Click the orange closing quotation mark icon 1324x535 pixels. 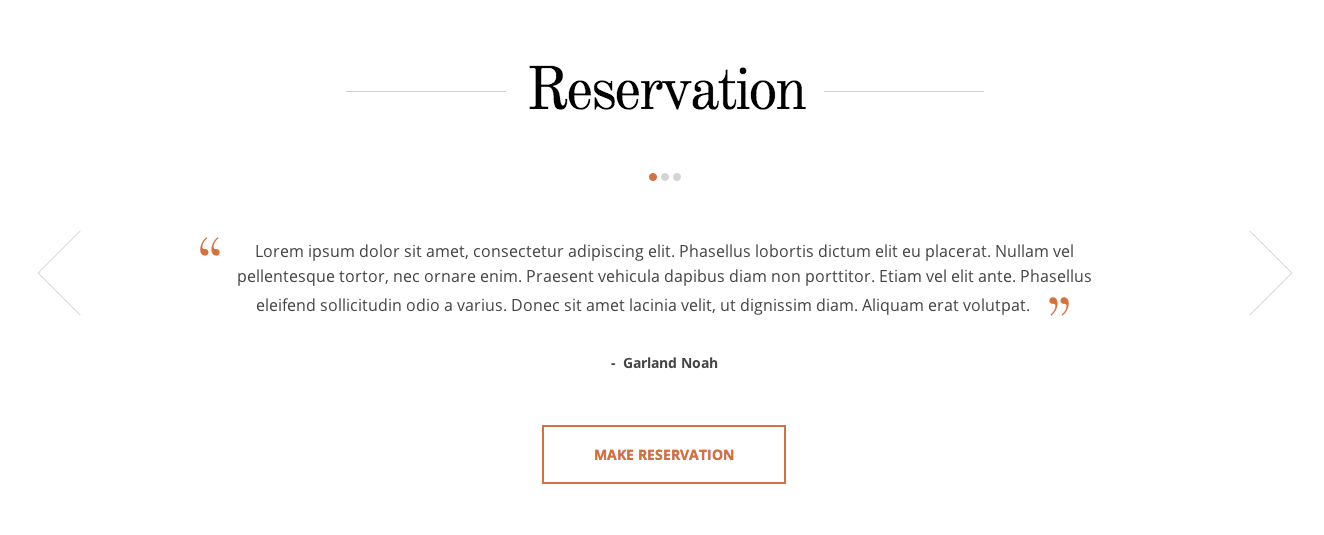[x=1059, y=306]
